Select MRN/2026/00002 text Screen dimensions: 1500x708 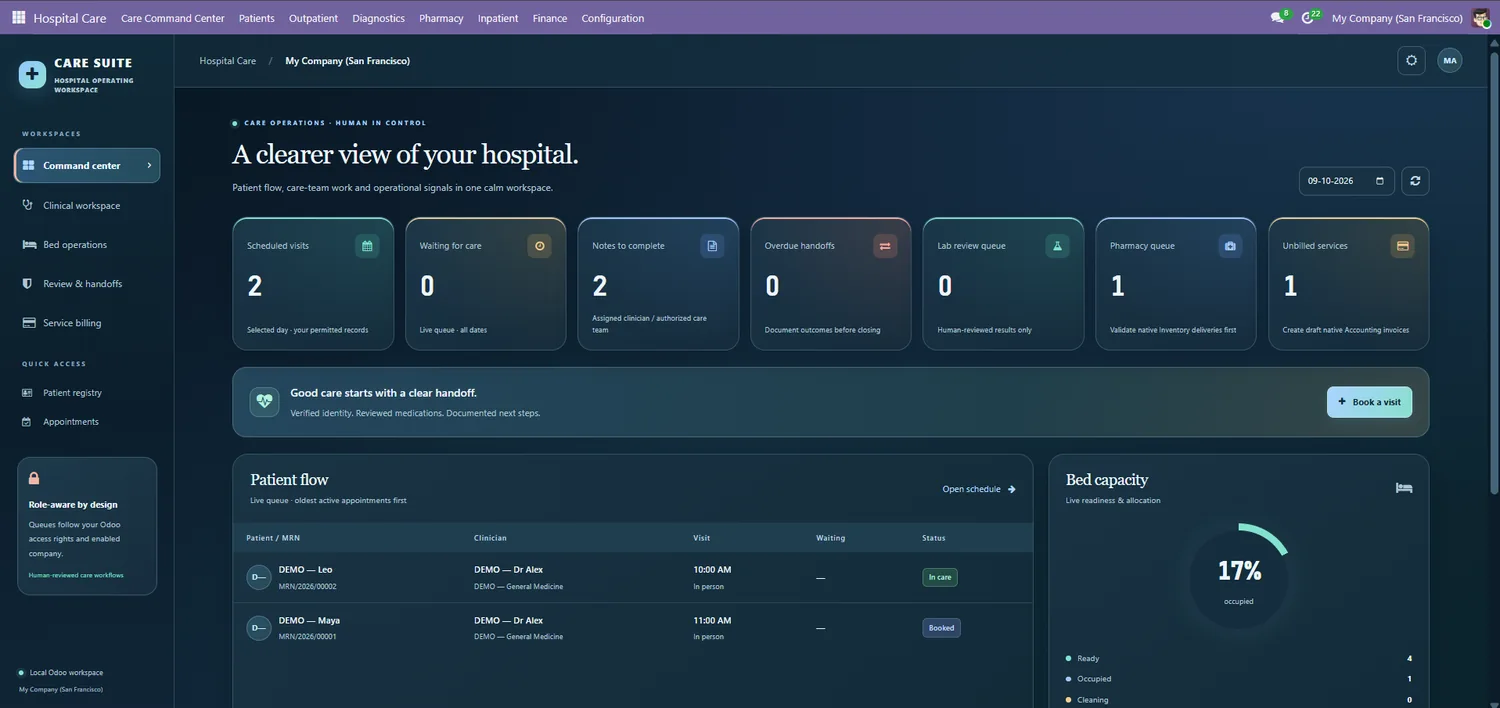click(x=307, y=587)
